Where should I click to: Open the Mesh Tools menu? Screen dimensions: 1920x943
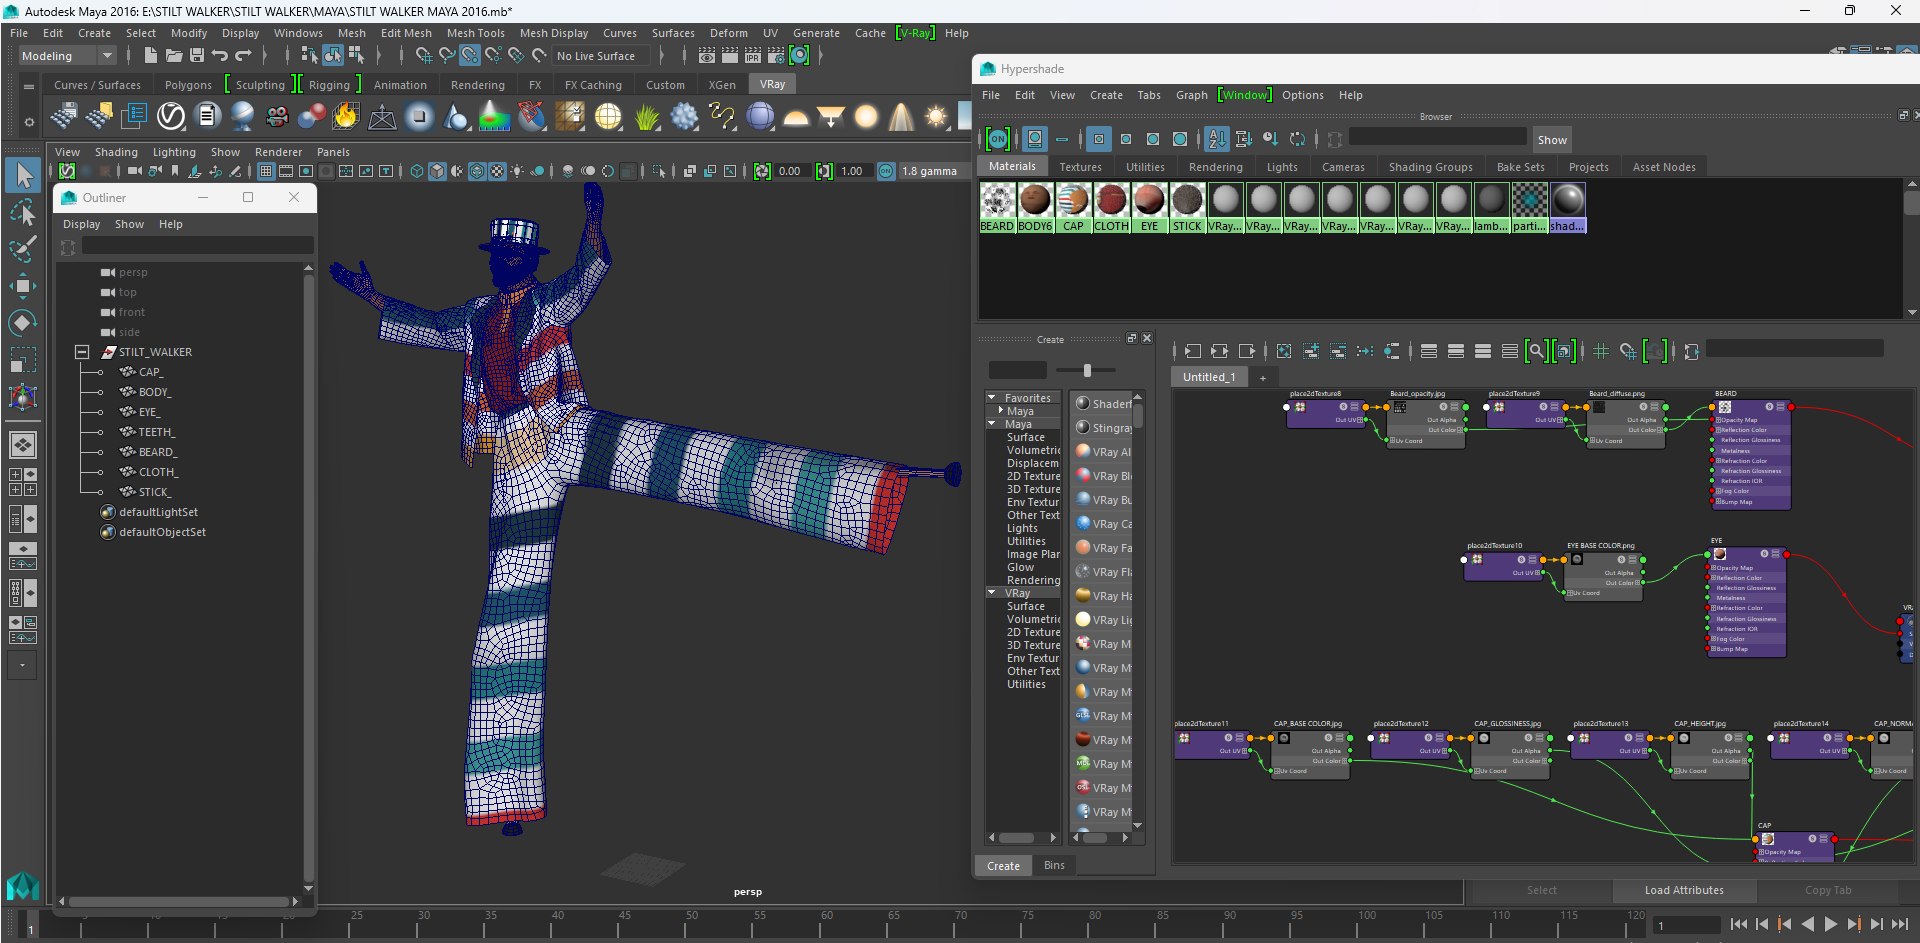[475, 33]
